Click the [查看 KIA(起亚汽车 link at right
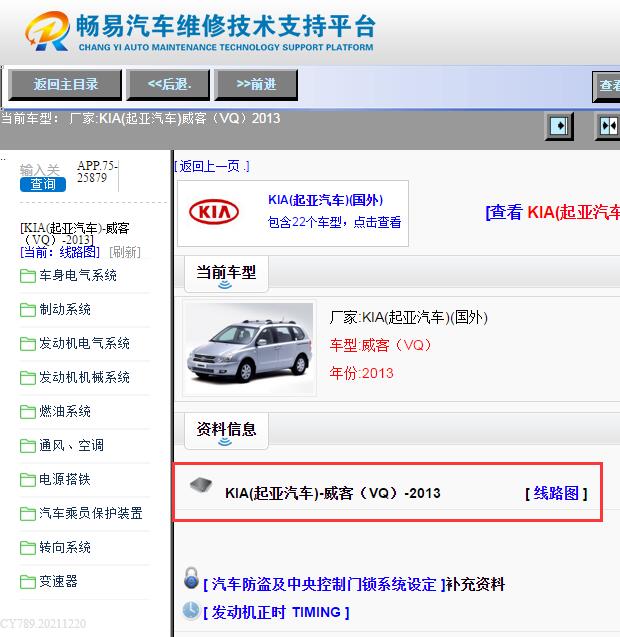Image resolution: width=620 pixels, height=637 pixels. [553, 212]
